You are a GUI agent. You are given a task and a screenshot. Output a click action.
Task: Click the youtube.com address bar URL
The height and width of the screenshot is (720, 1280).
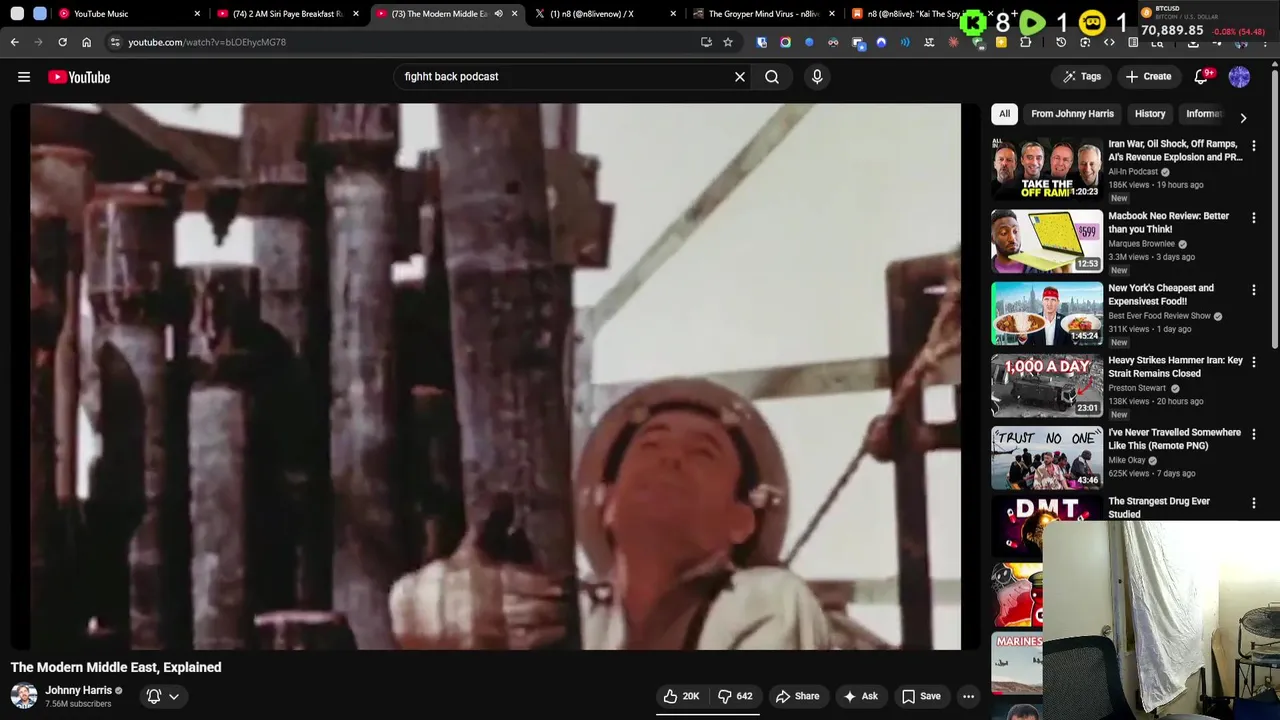[207, 42]
